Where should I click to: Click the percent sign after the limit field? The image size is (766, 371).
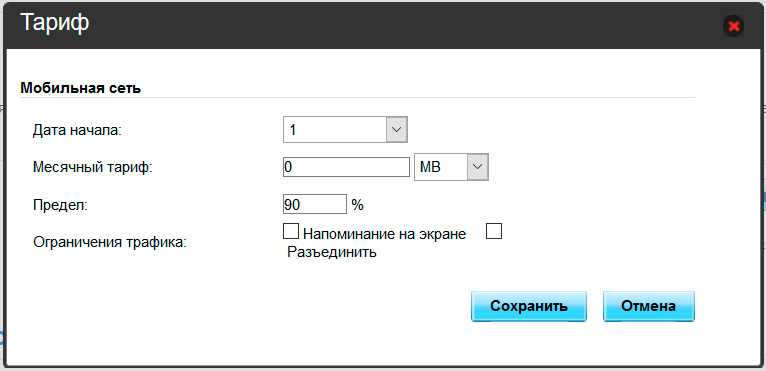358,205
